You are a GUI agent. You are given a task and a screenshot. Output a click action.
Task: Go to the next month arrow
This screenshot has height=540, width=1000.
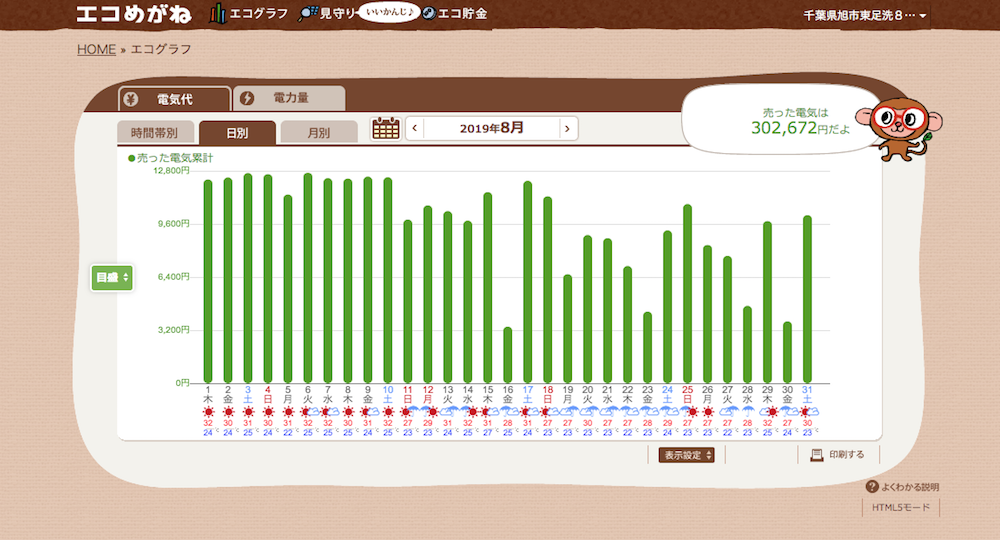click(567, 129)
